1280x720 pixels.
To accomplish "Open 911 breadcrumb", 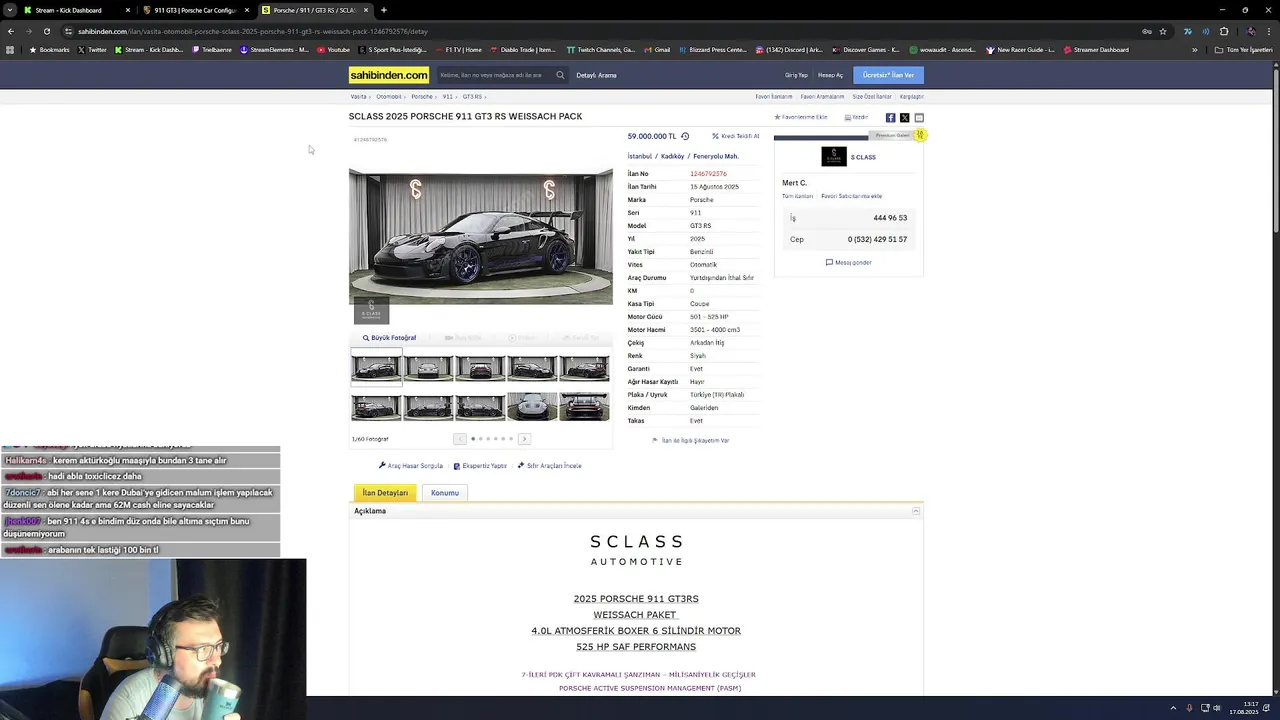I will pyautogui.click(x=447, y=97).
